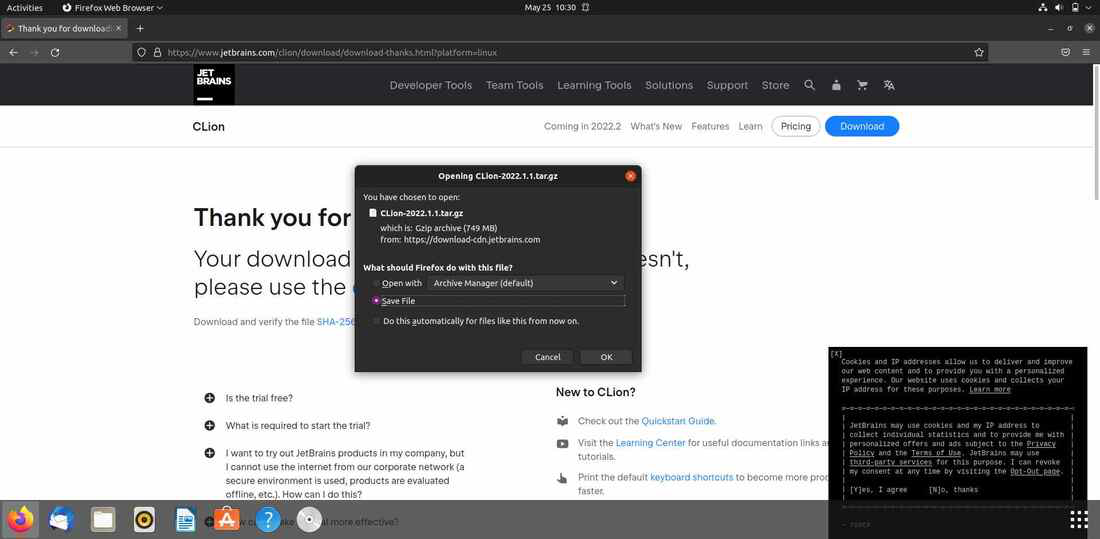The width and height of the screenshot is (1100, 539).
Task: Launch Thunderbird mail from the dock
Action: [62, 520]
